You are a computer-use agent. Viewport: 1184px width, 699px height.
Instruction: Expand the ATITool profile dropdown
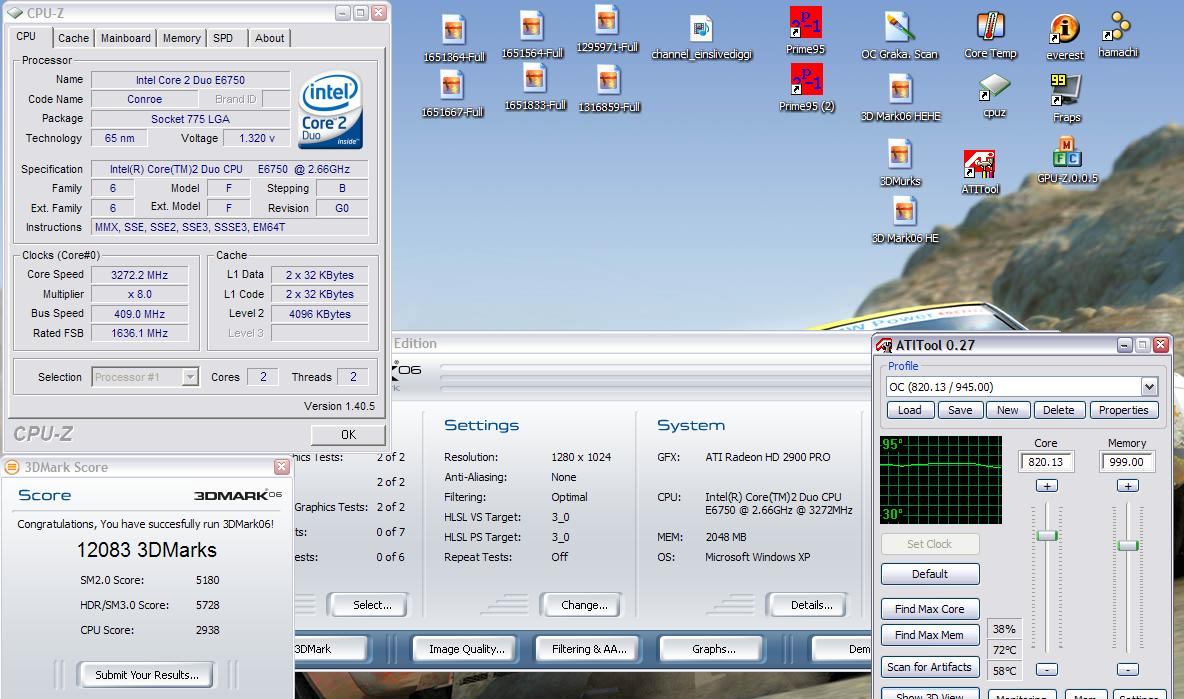[1149, 386]
